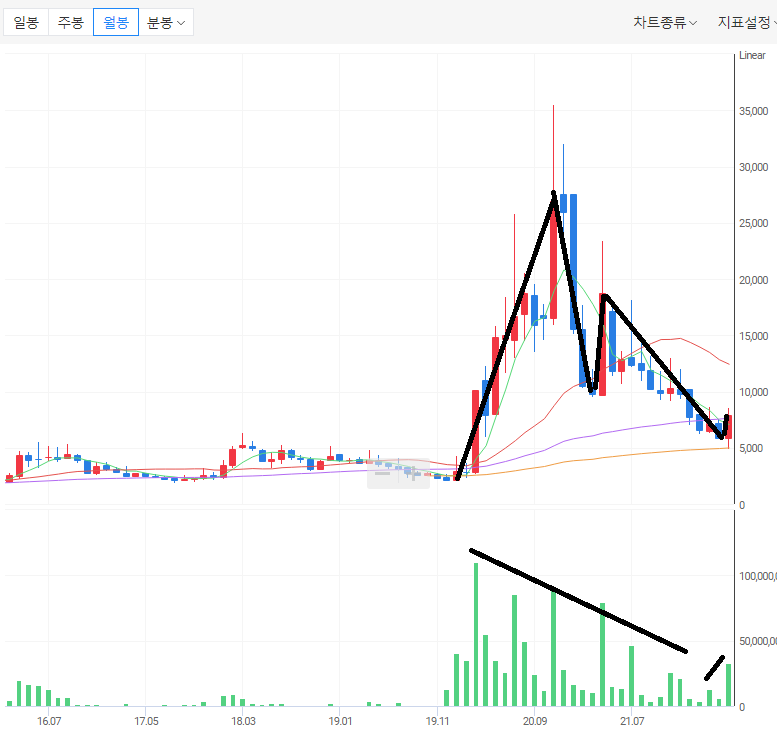The width and height of the screenshot is (777, 734).
Task: Click the 30,000 price axis label
Action: (753, 167)
